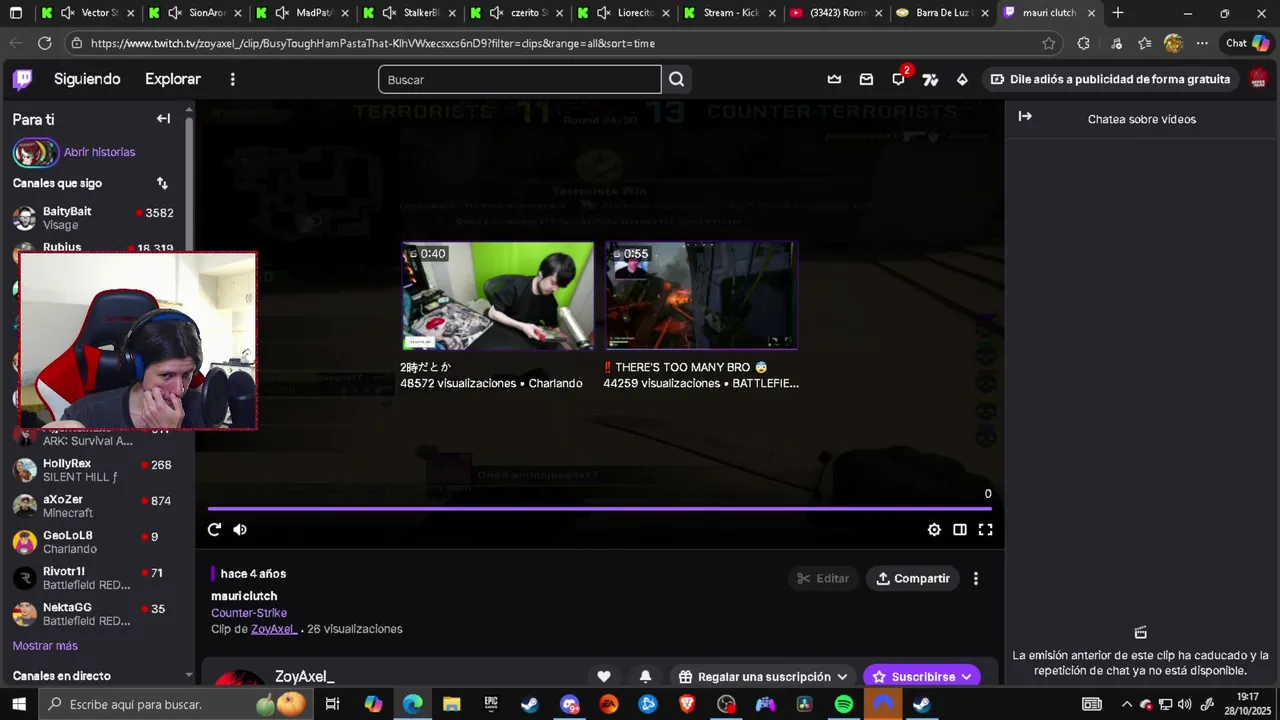
Task: Toggle theatre mode
Action: (960, 530)
